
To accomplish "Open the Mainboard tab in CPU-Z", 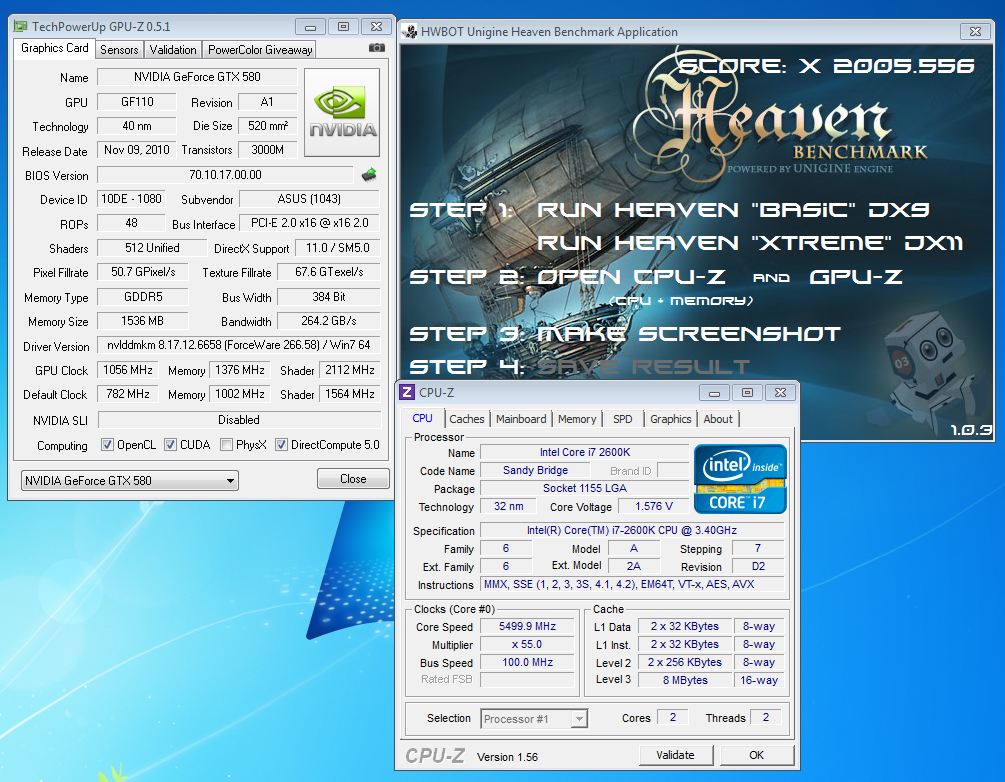I will (521, 419).
